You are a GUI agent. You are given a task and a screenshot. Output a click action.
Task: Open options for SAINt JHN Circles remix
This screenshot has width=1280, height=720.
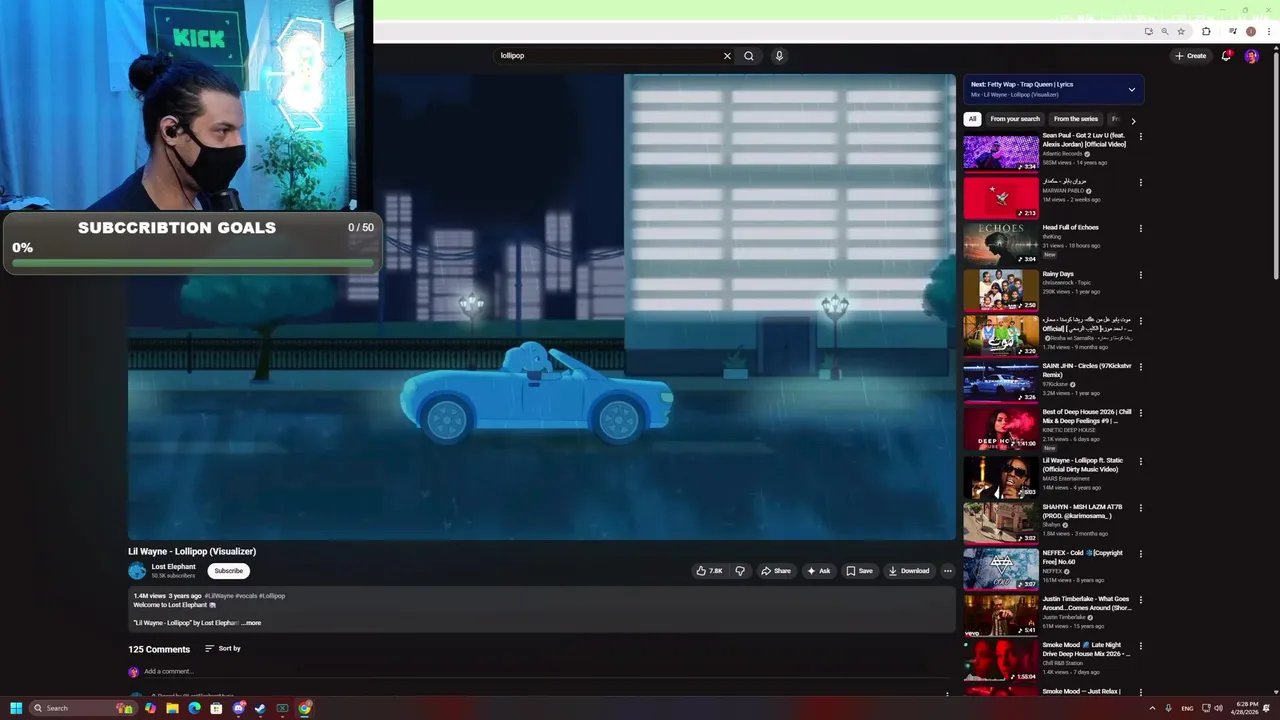[1141, 367]
